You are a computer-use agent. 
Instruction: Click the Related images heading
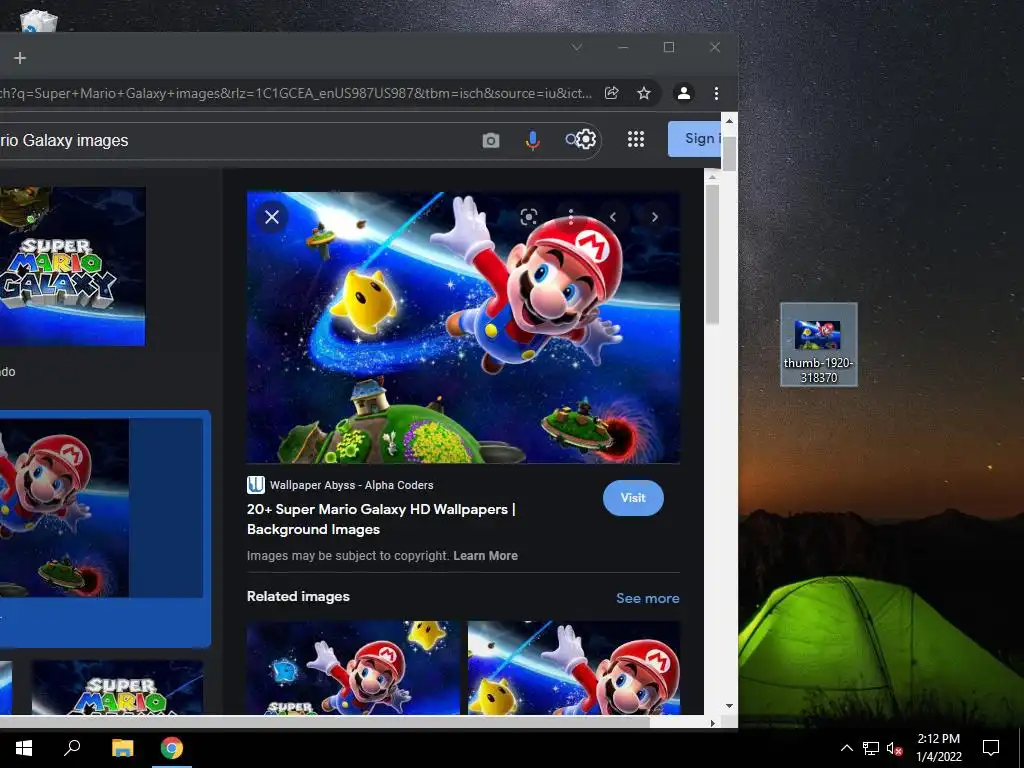pos(298,596)
